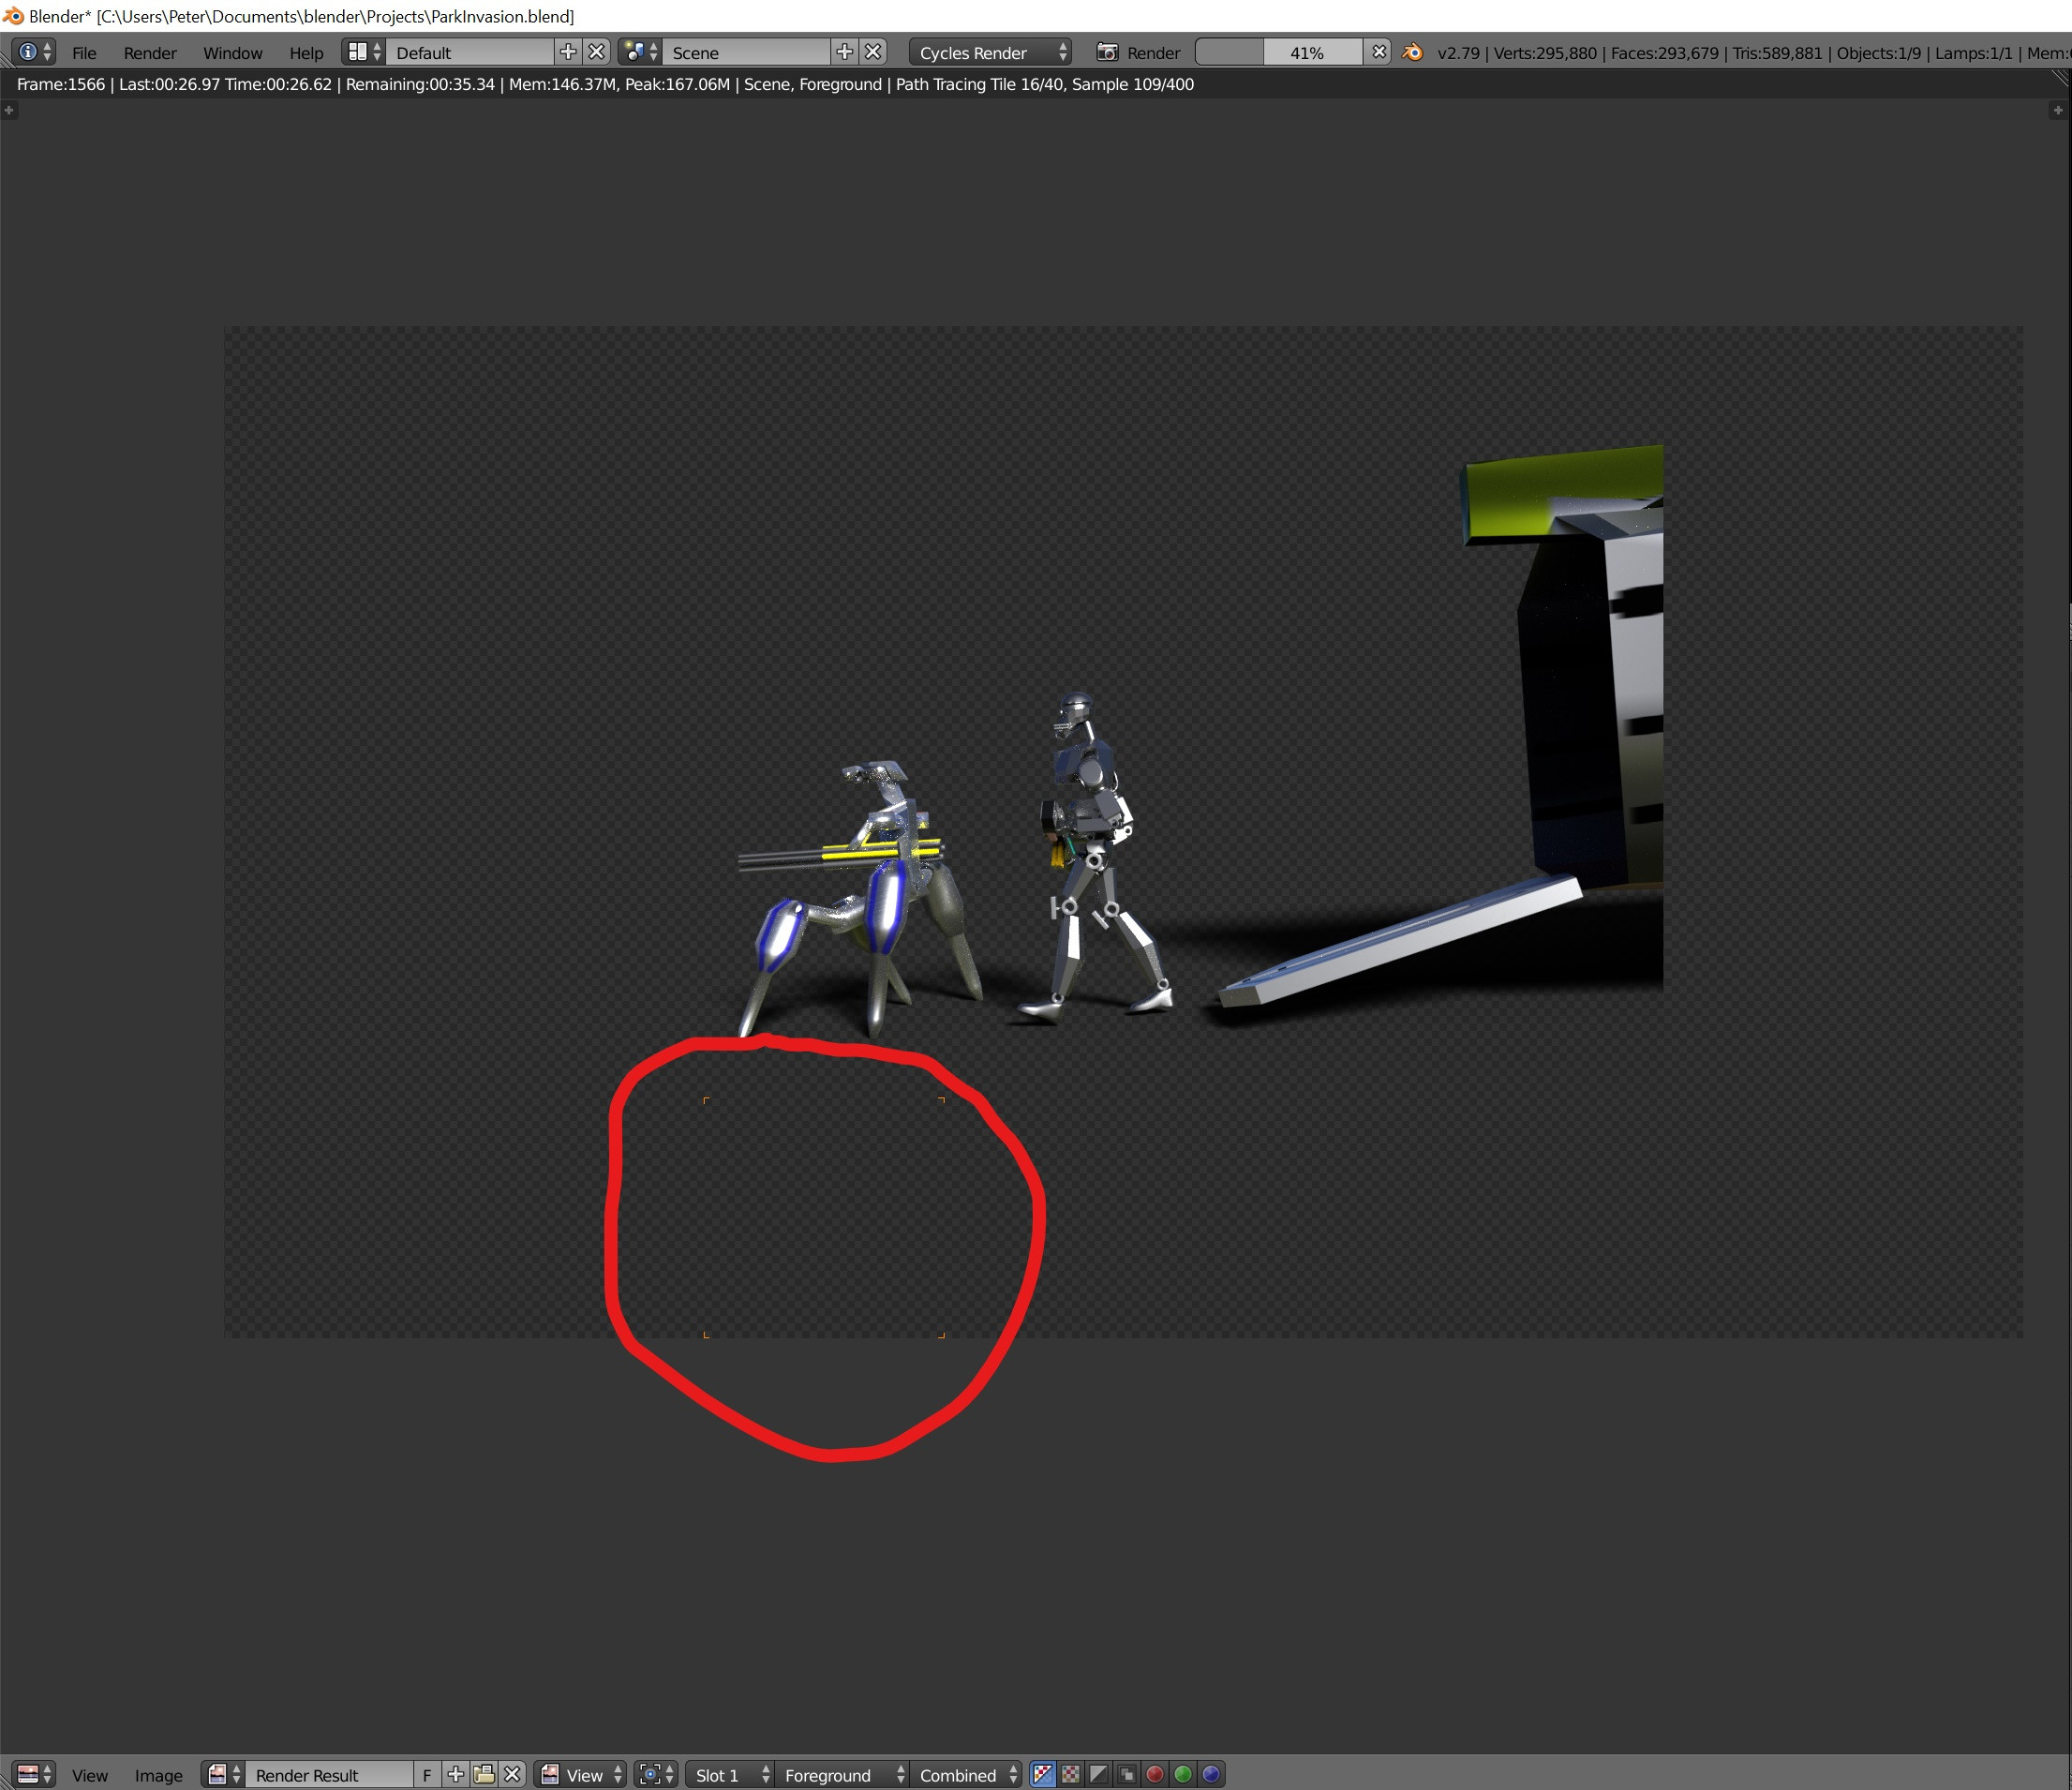Open the Window menu
Screen dimensions: 2072x1790
click(233, 53)
